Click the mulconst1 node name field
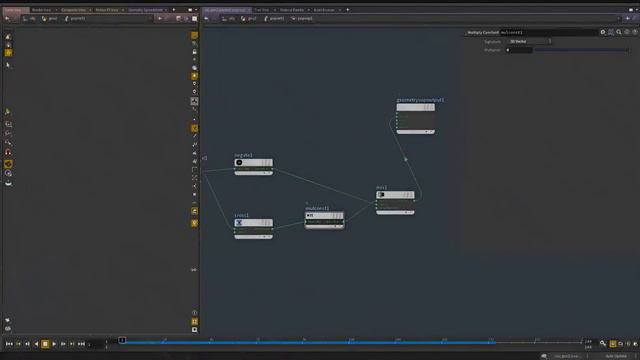The image size is (640, 360). (548, 32)
